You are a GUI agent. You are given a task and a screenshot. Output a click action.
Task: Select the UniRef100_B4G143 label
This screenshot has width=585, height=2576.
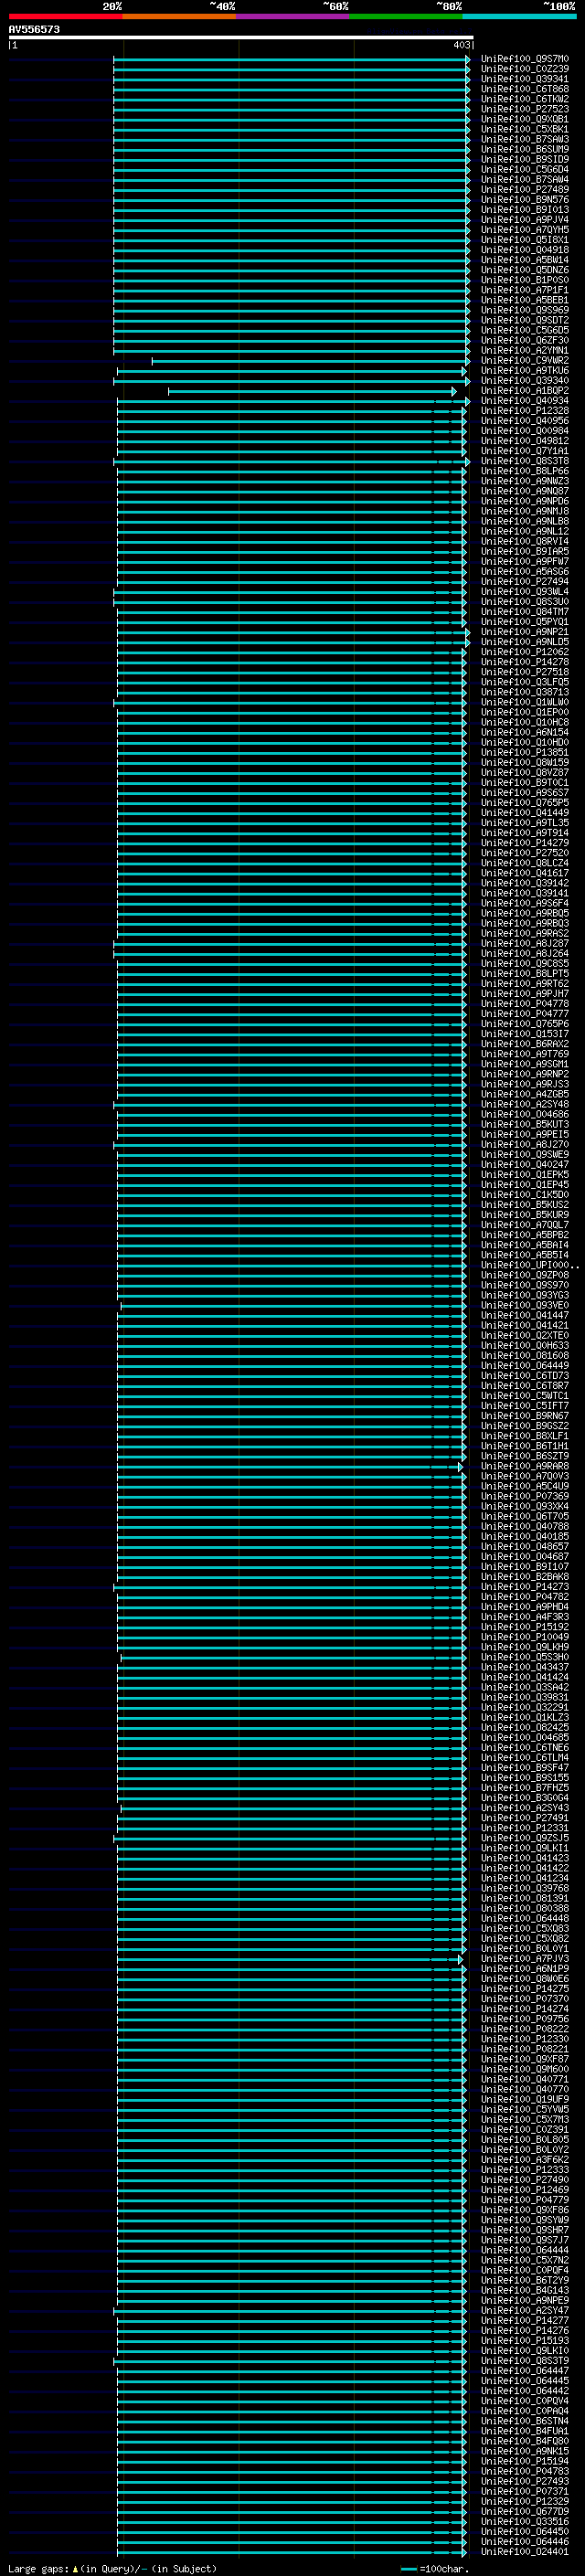pyautogui.click(x=525, y=2290)
